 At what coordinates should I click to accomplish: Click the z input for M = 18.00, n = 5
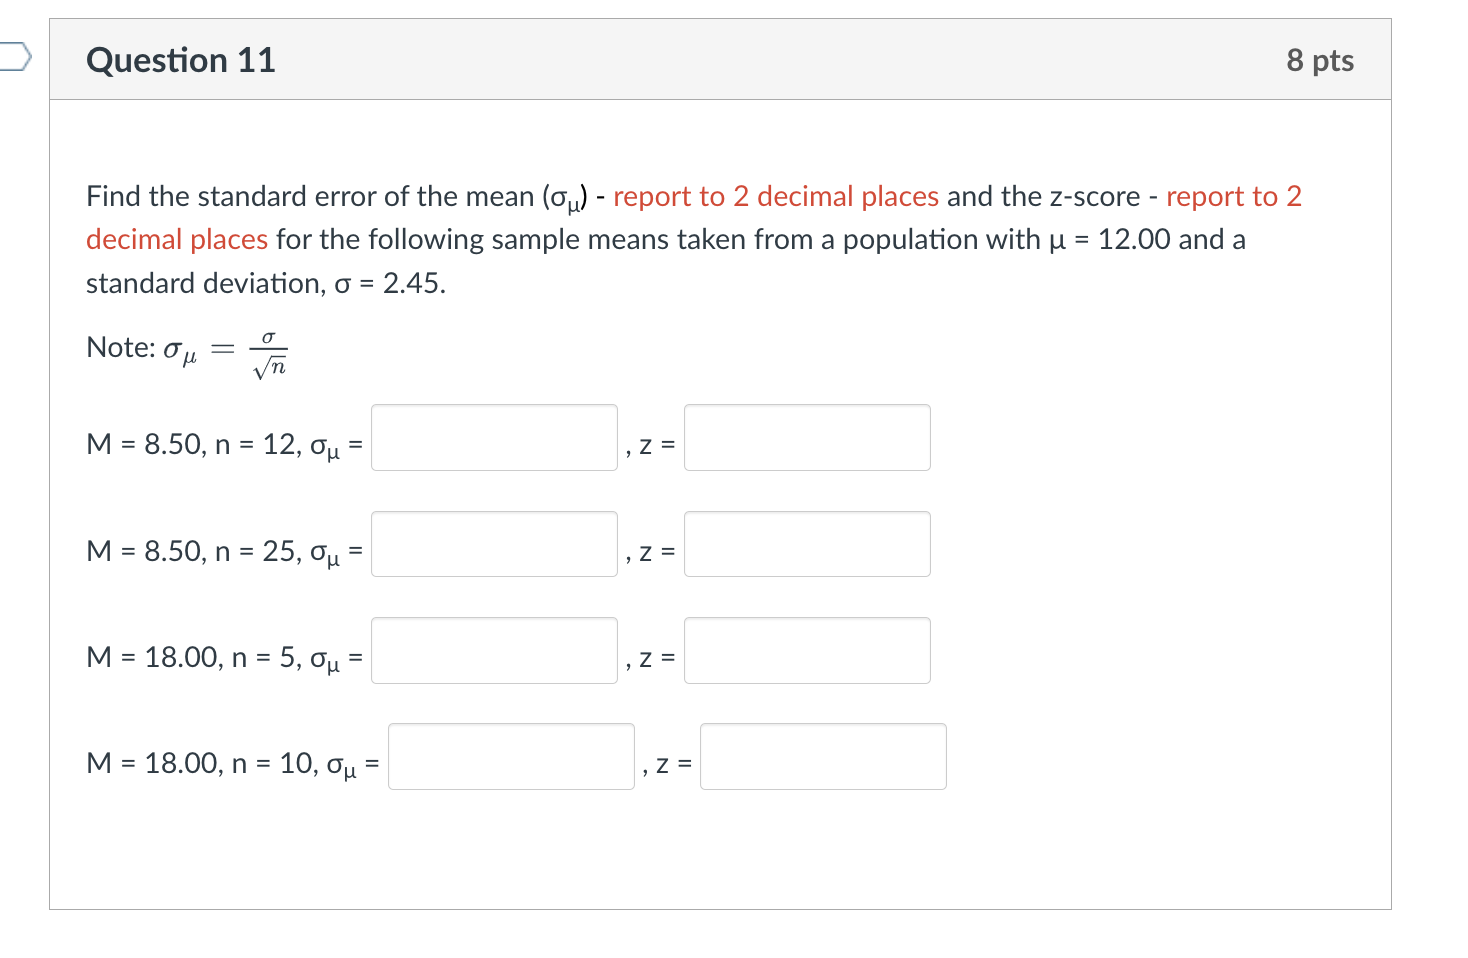click(806, 650)
